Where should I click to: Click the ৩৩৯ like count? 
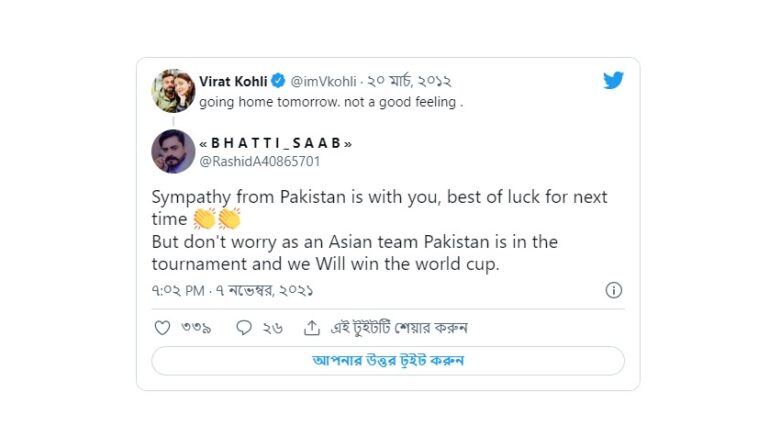[x=196, y=328]
